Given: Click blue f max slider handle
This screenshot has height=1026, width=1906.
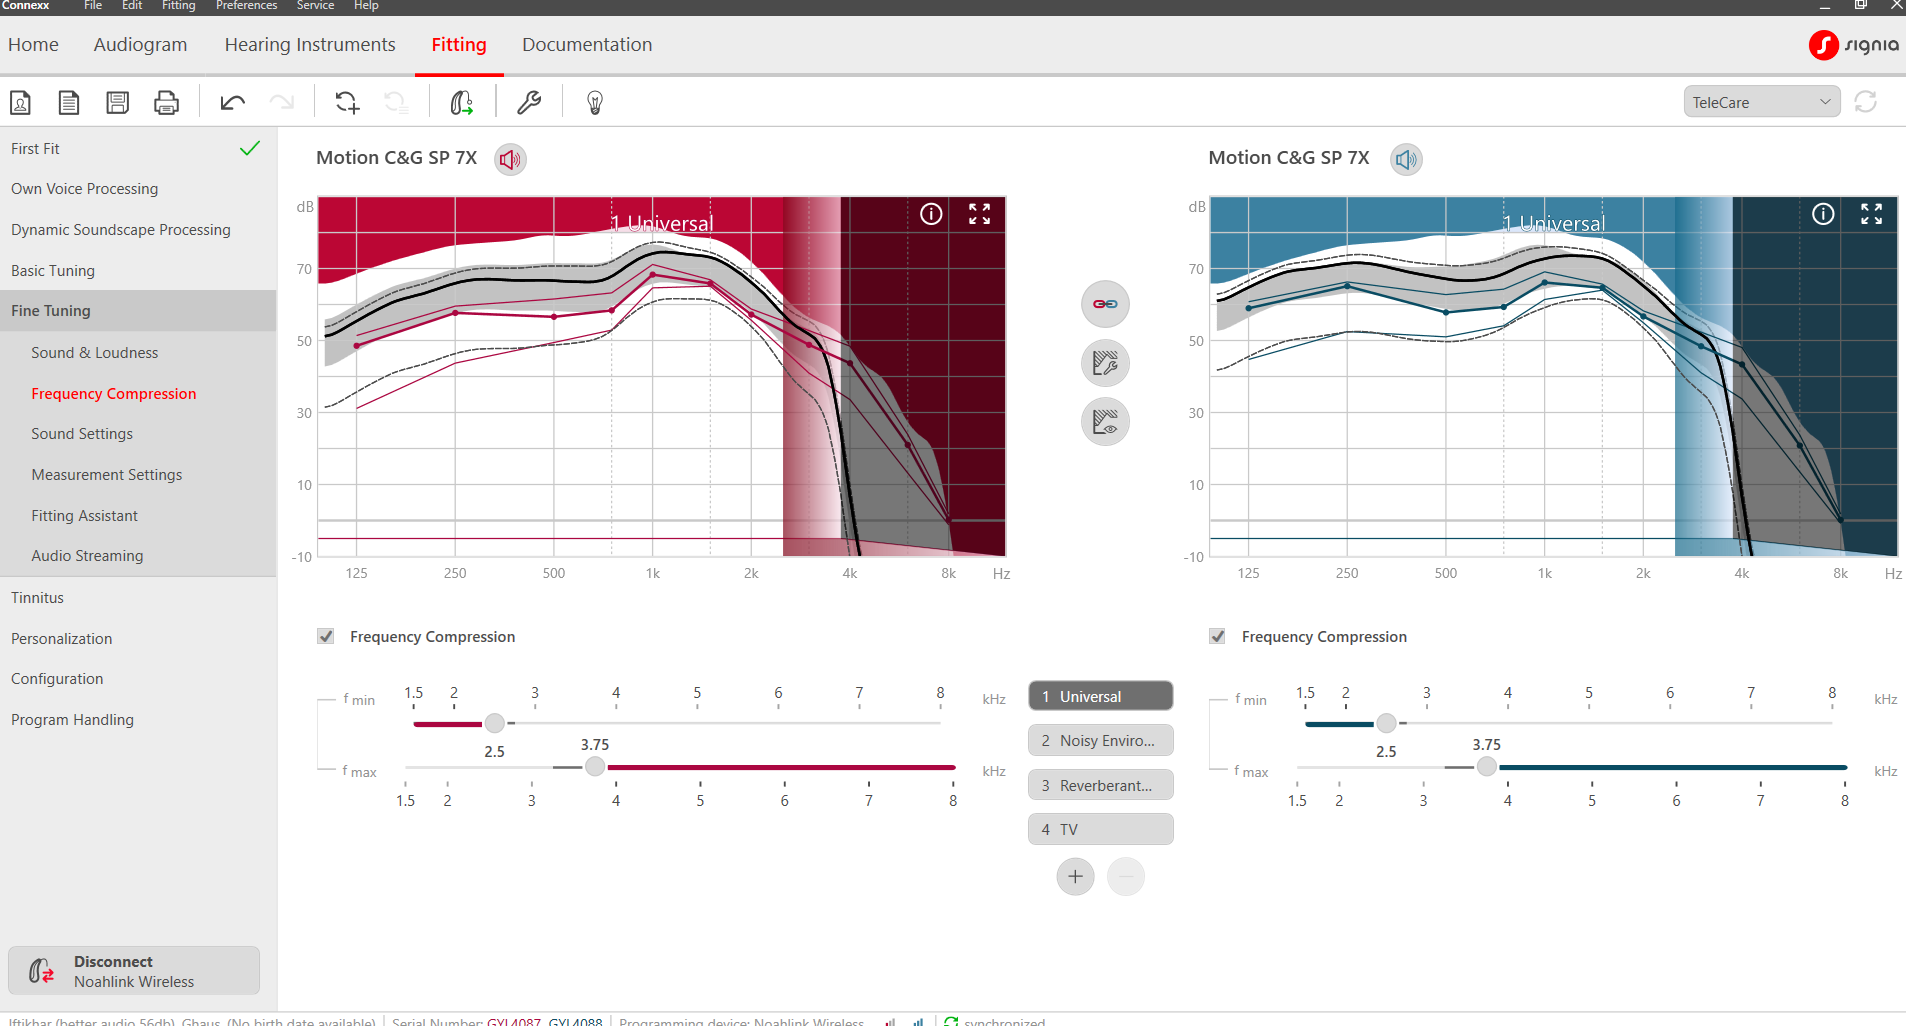Looking at the screenshot, I should pos(1487,767).
